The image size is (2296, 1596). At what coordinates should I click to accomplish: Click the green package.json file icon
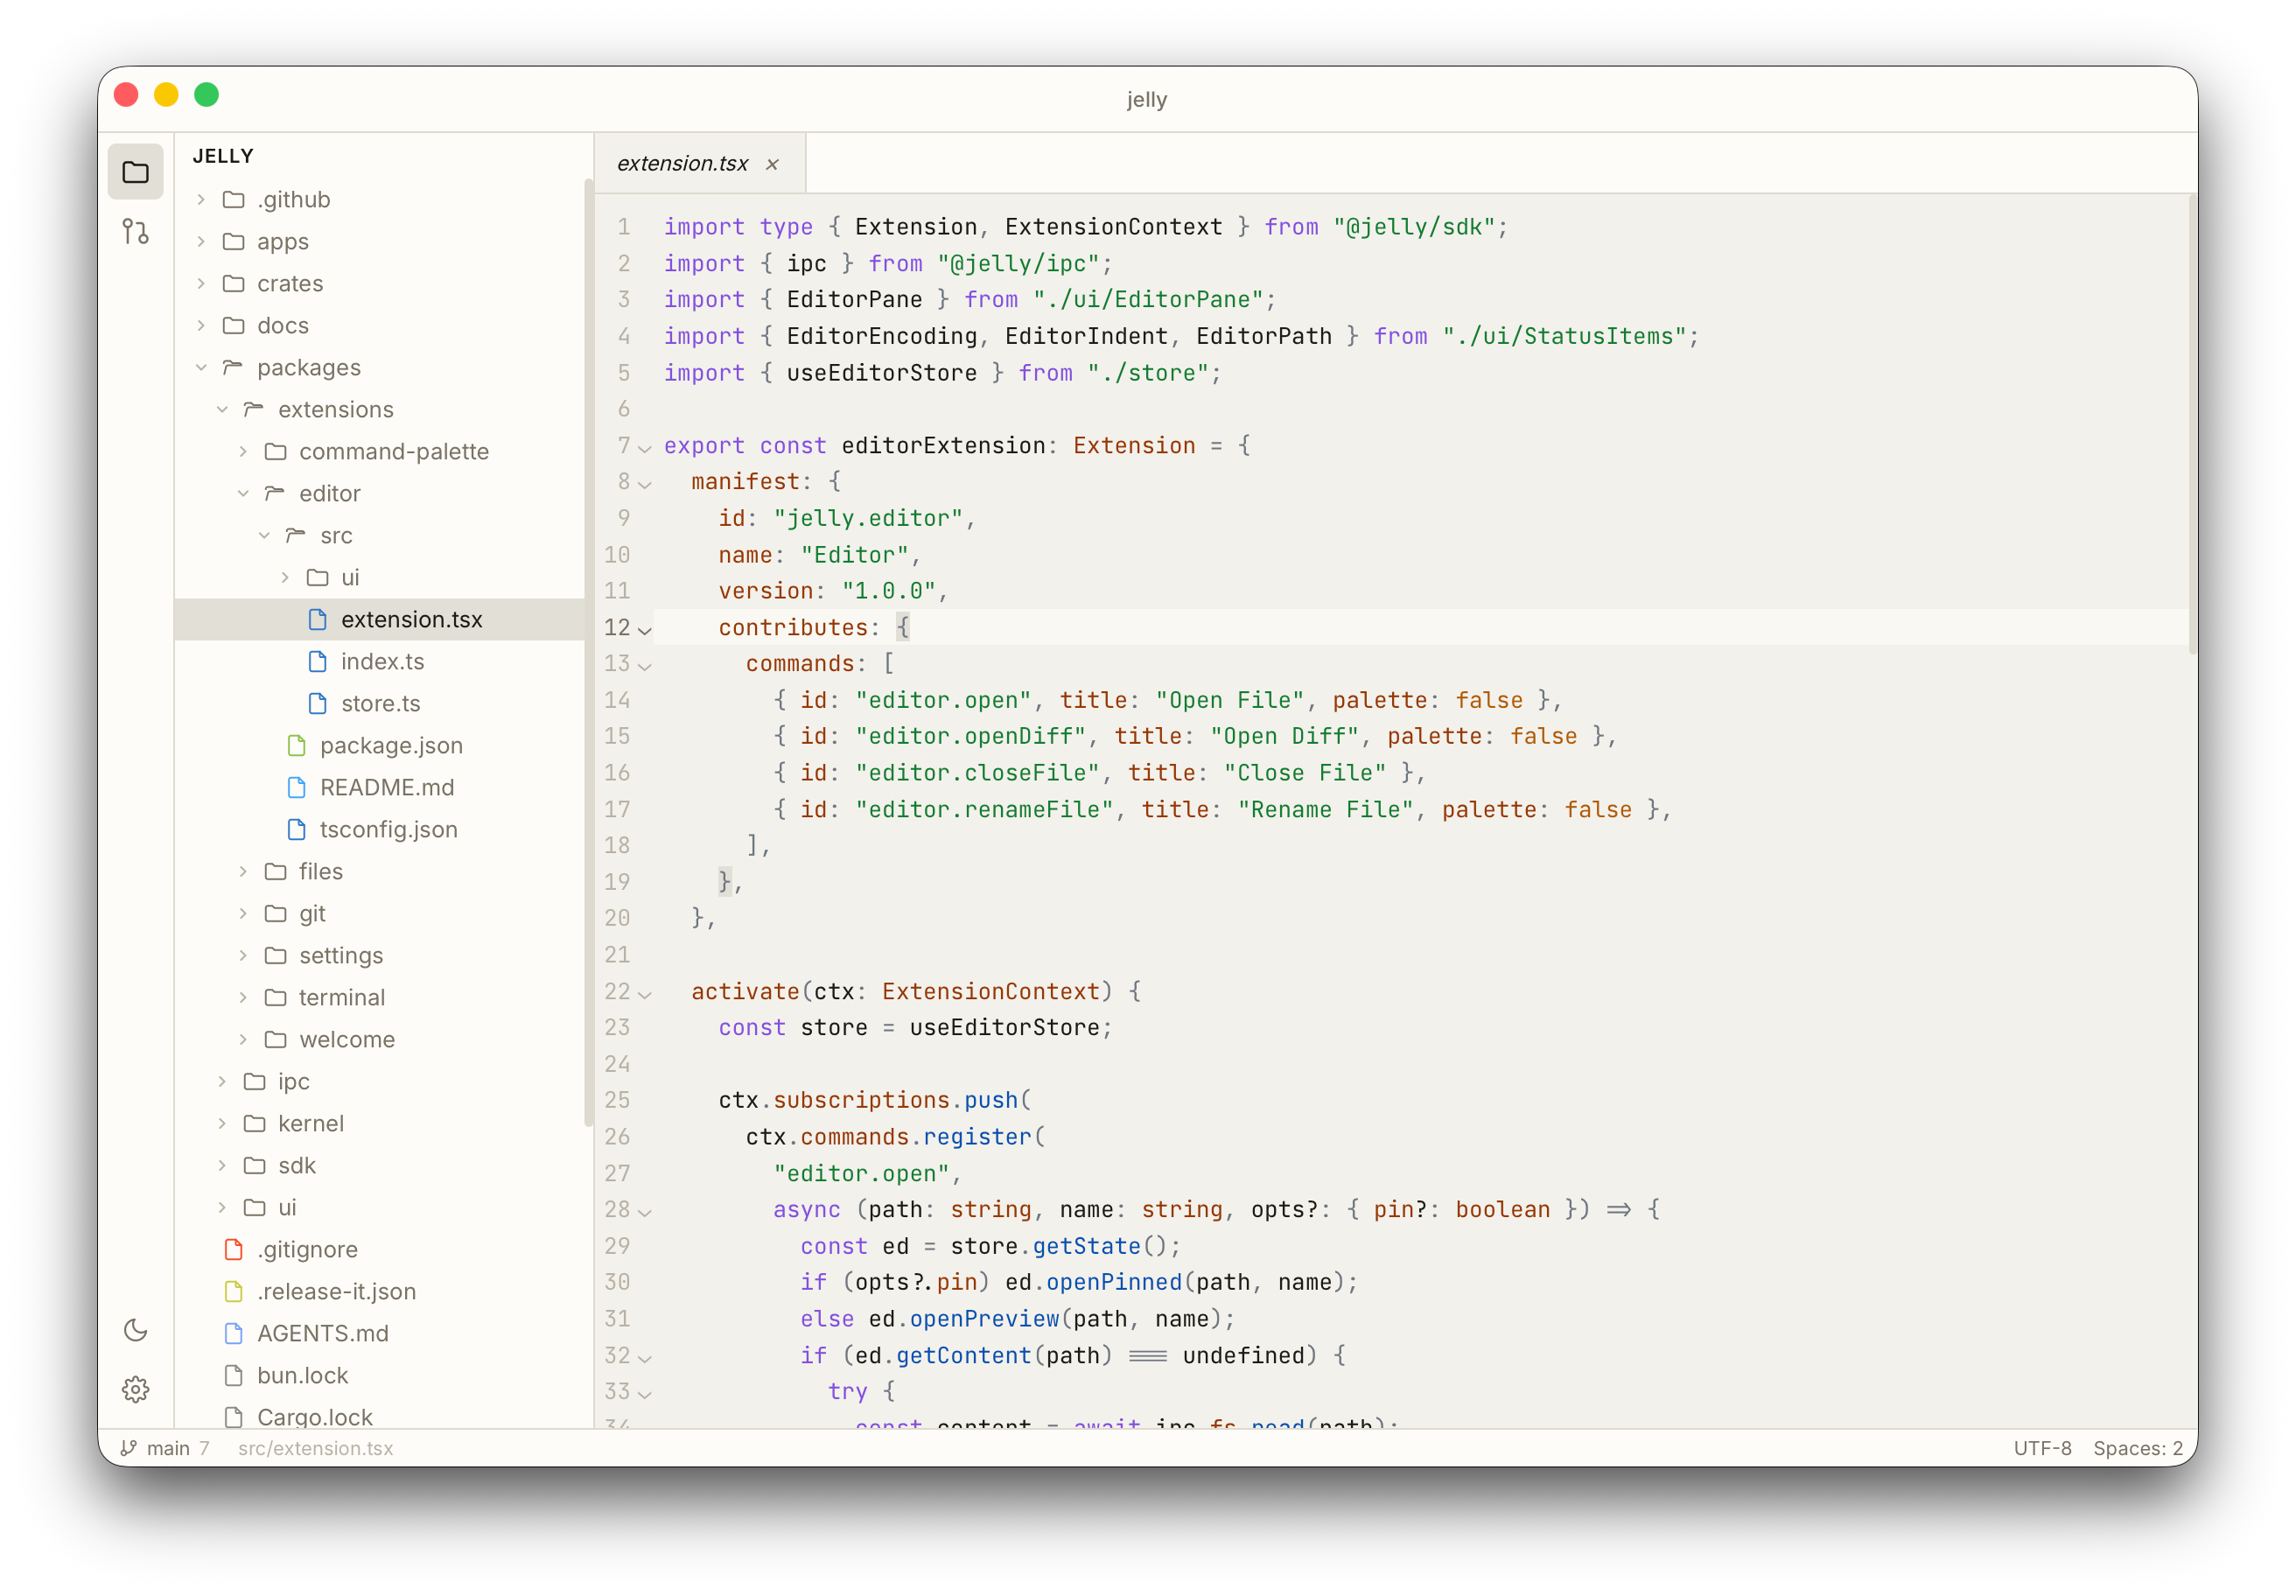(x=297, y=745)
